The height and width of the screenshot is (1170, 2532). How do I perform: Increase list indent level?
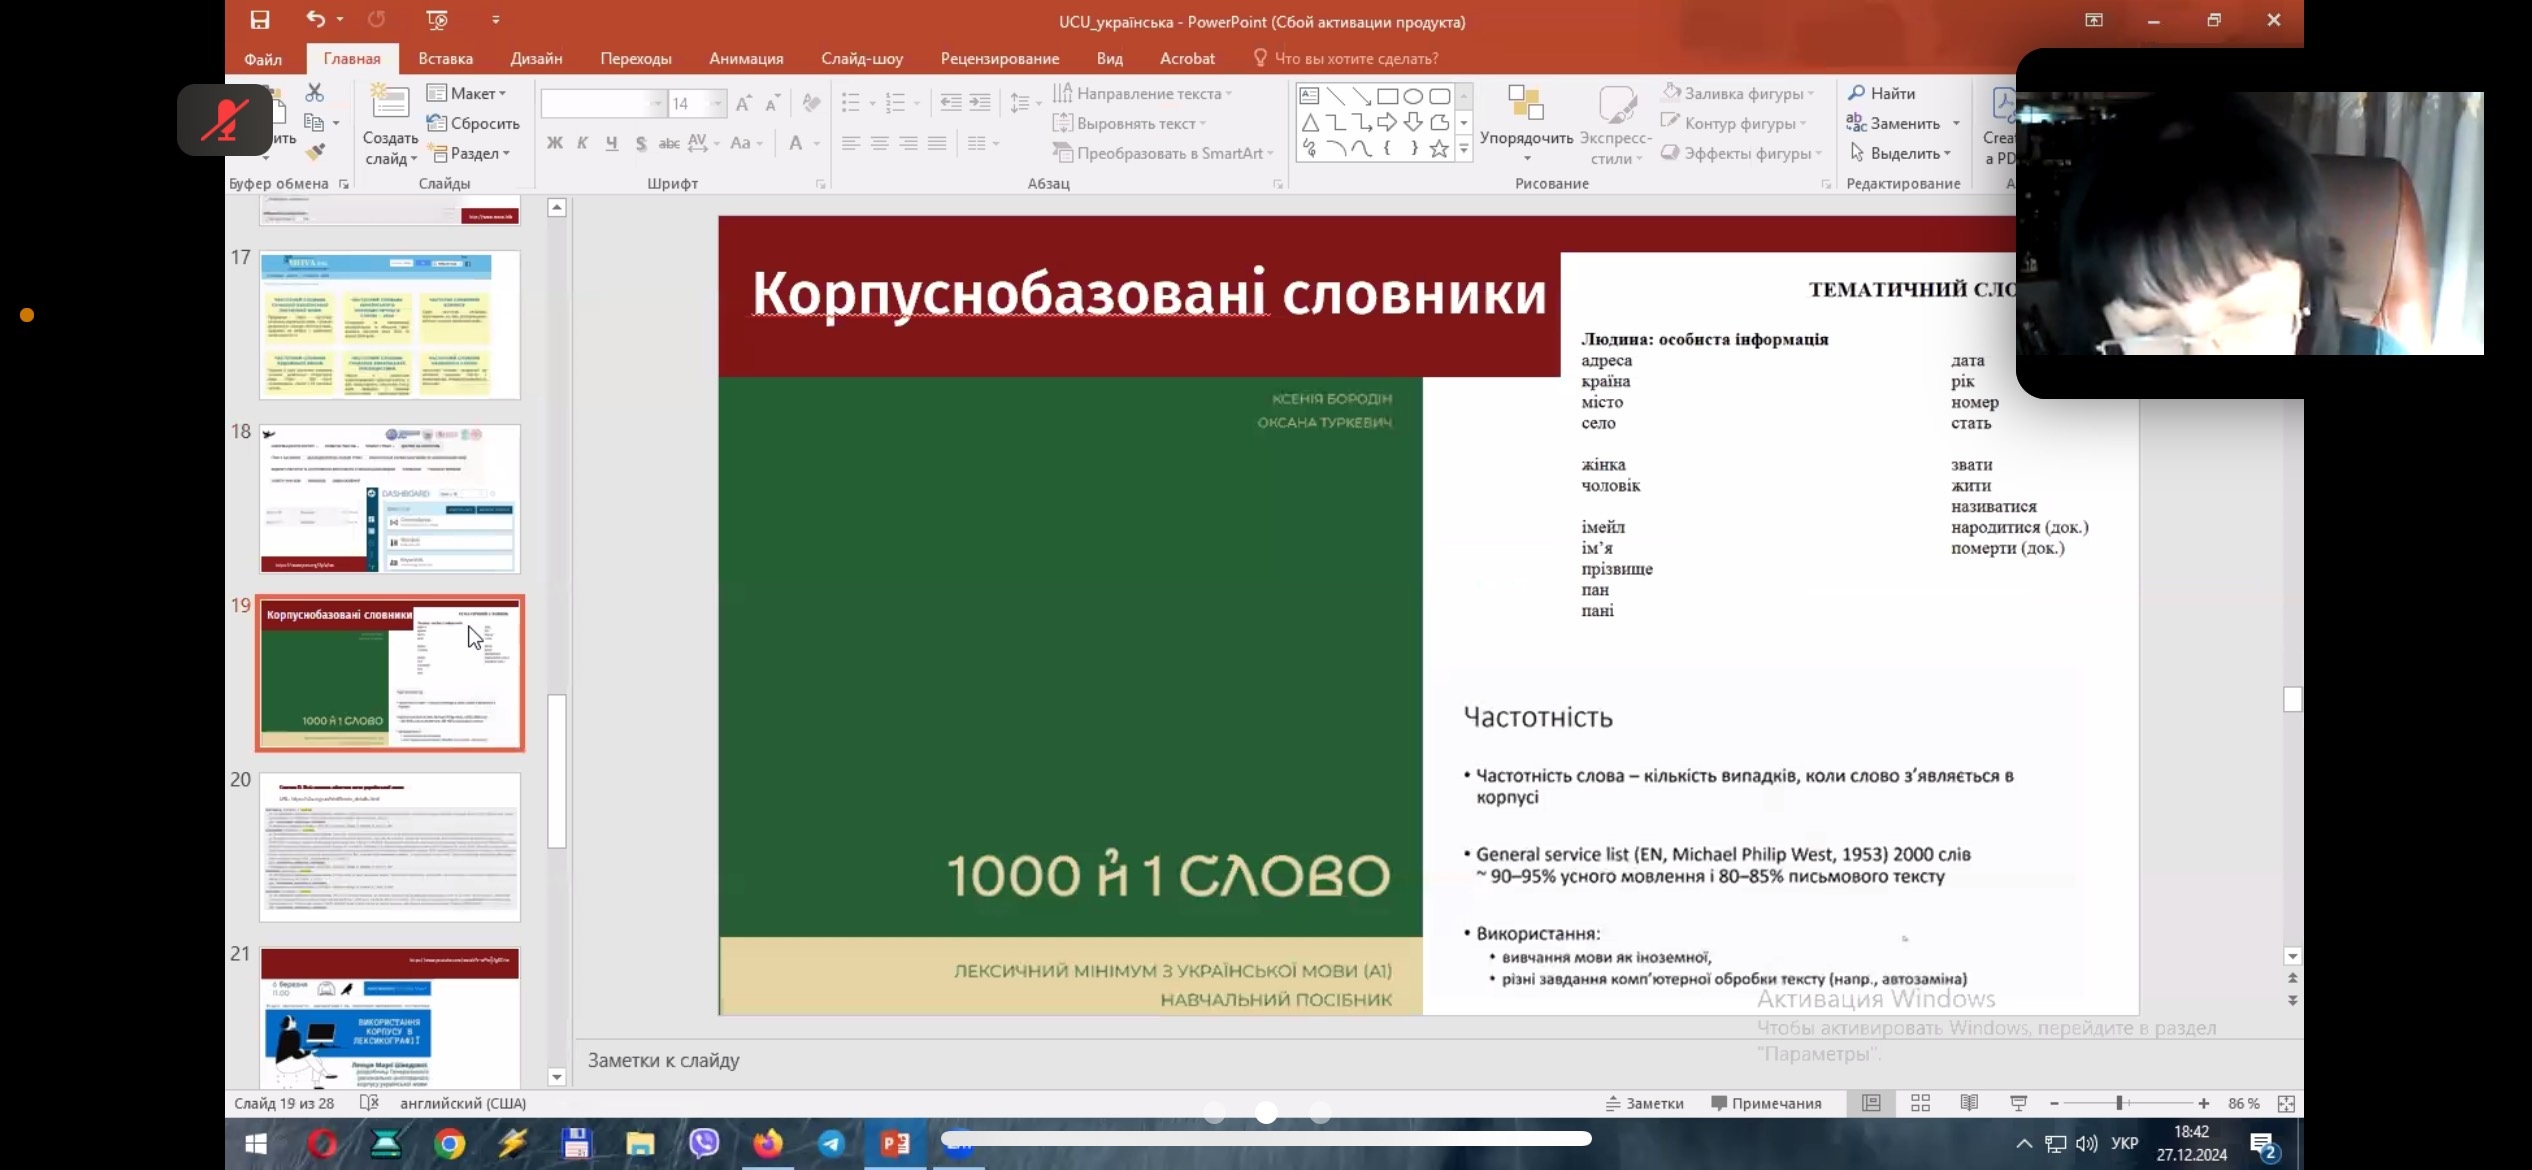[980, 102]
